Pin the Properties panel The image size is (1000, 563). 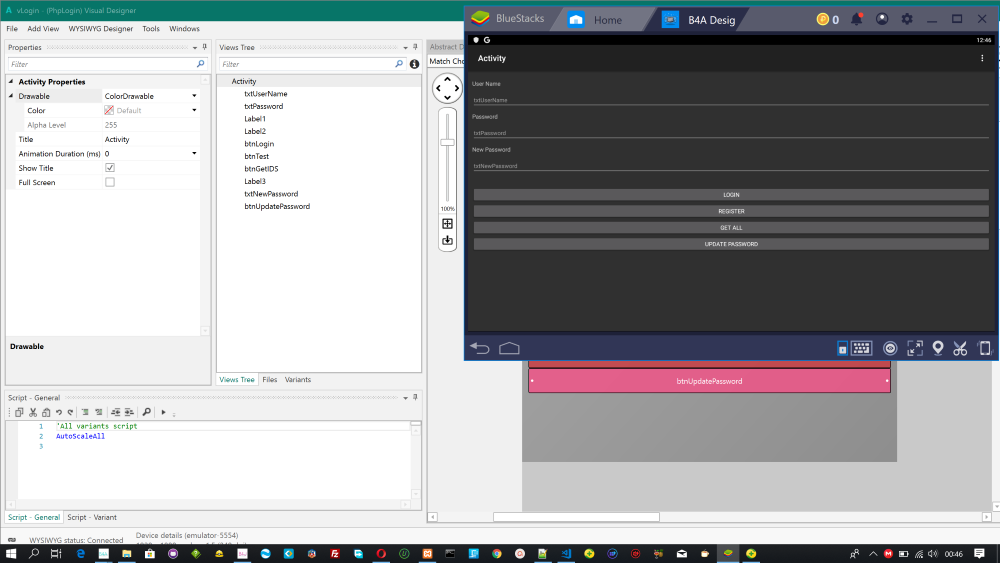tap(205, 47)
